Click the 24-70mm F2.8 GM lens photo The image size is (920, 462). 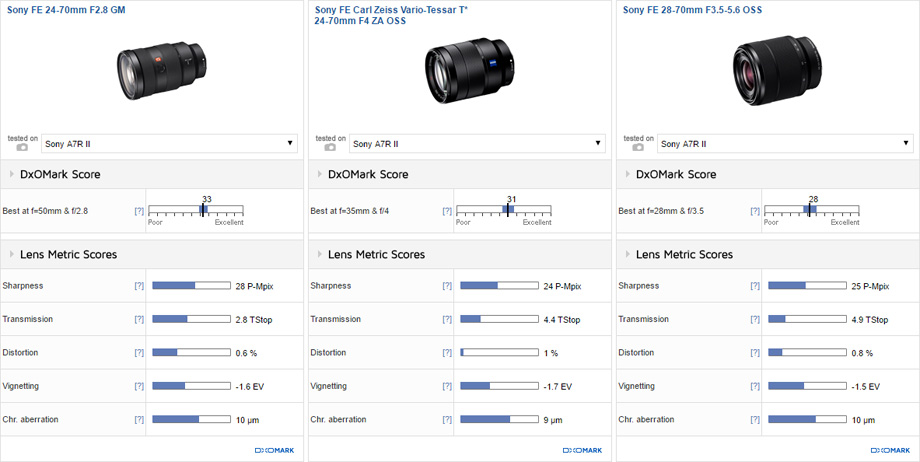pos(161,70)
